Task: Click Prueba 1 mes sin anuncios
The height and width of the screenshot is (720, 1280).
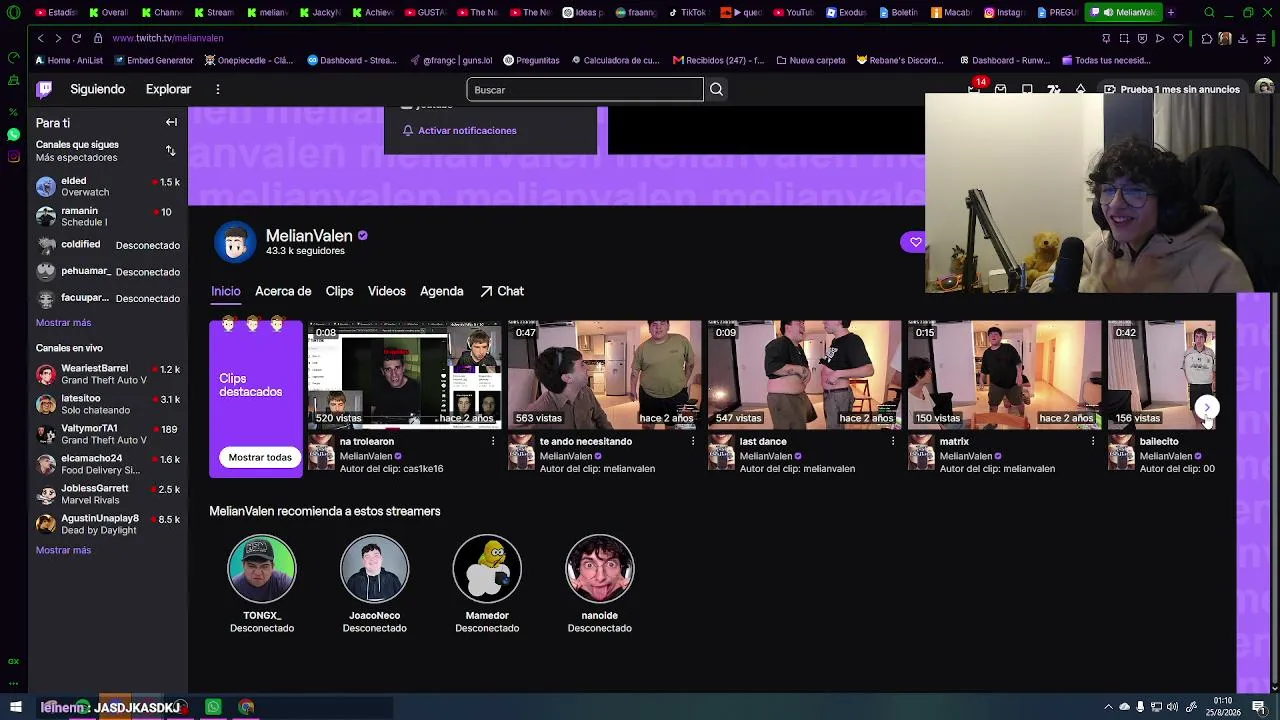Action: pos(1172,90)
